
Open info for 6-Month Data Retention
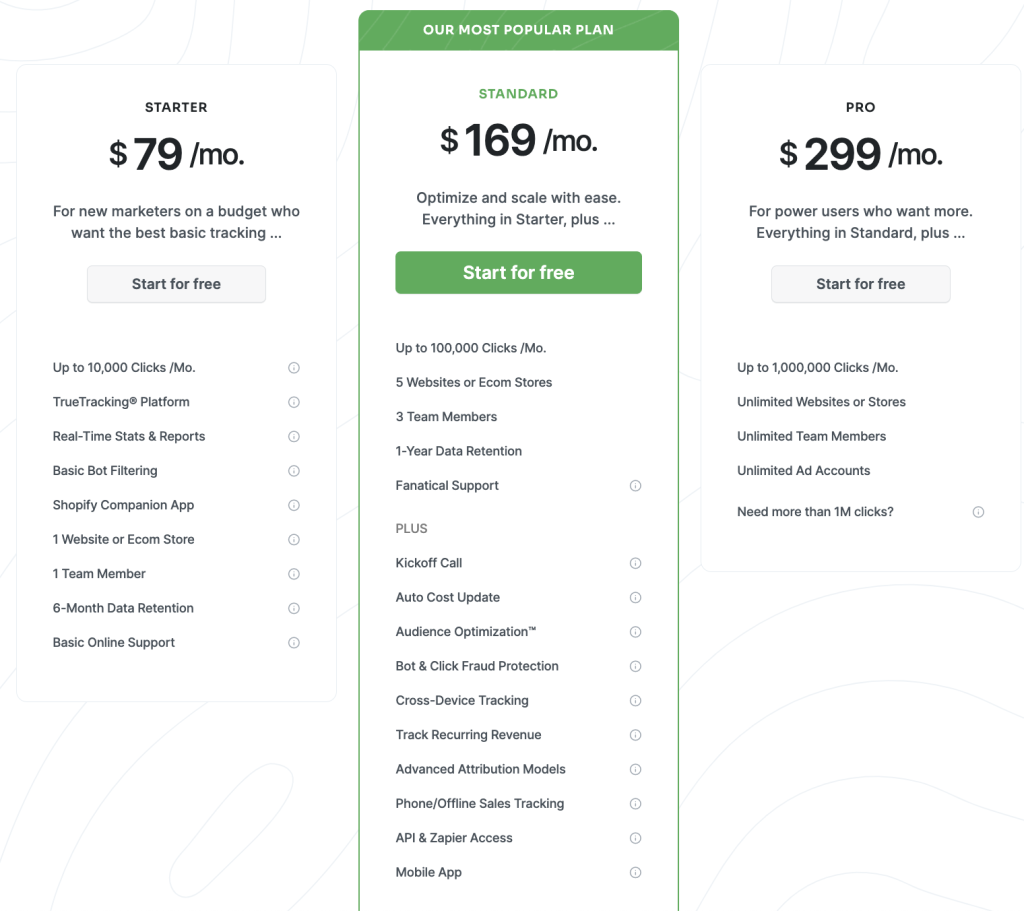pos(294,608)
